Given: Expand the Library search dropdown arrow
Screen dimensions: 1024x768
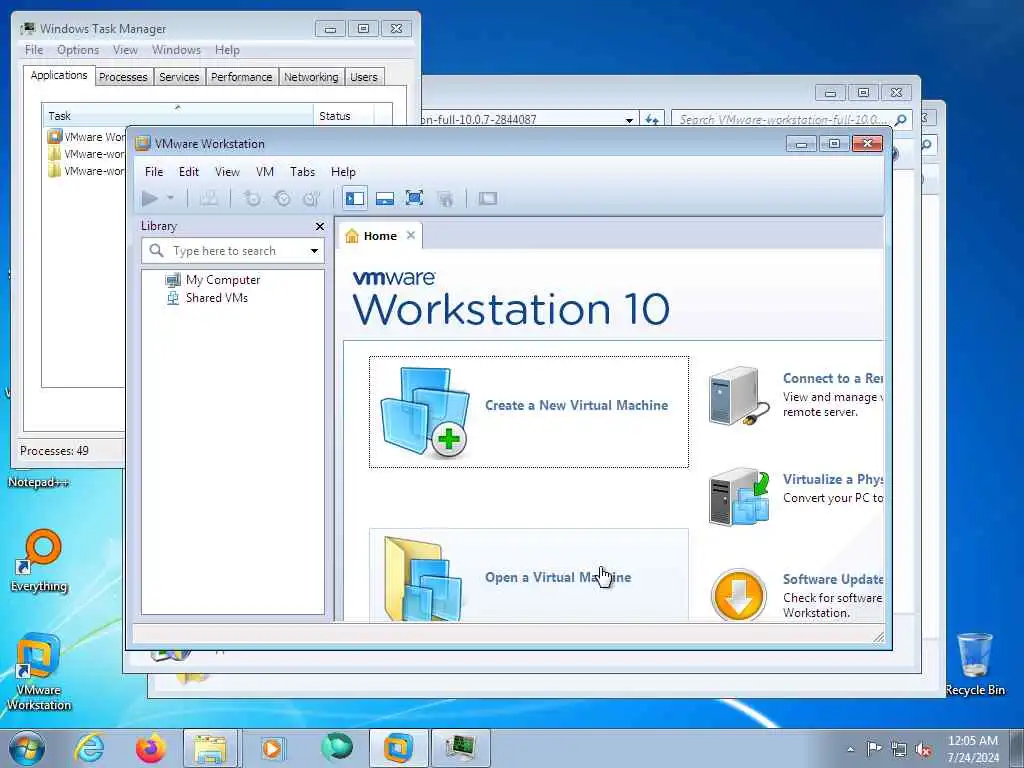Looking at the screenshot, I should tap(314, 251).
